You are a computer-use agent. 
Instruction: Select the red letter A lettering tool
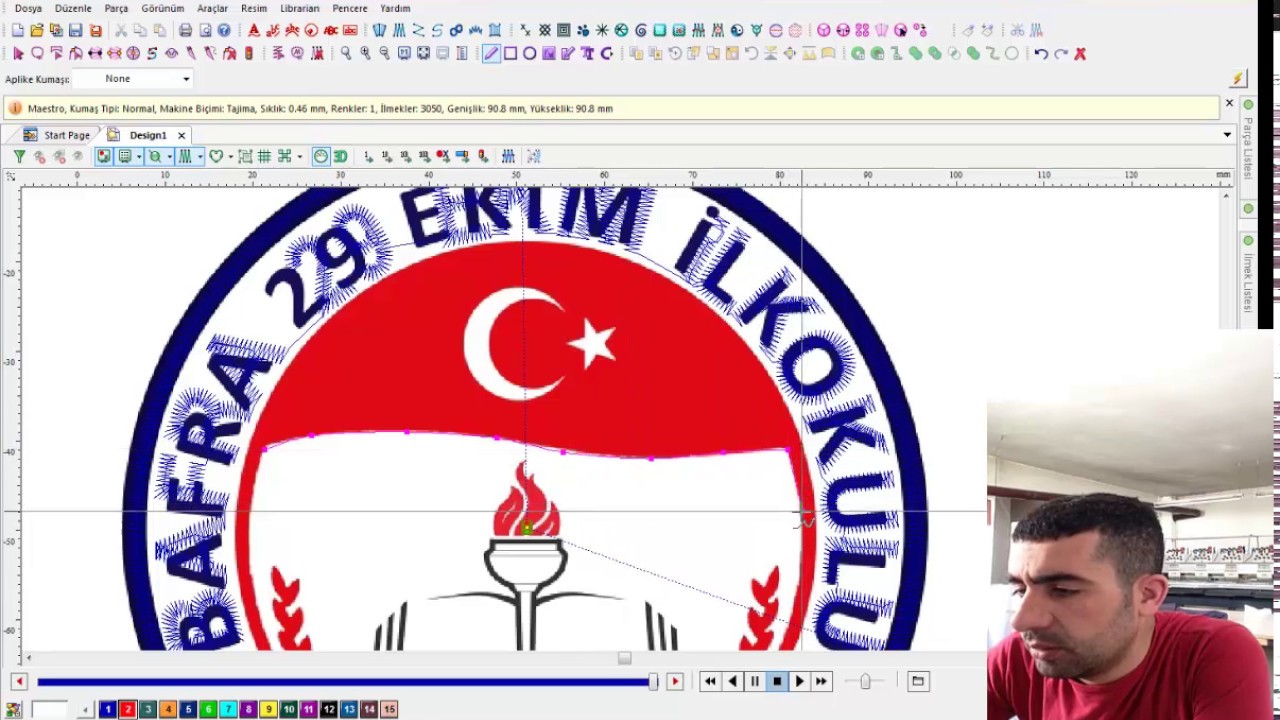[x=253, y=31]
